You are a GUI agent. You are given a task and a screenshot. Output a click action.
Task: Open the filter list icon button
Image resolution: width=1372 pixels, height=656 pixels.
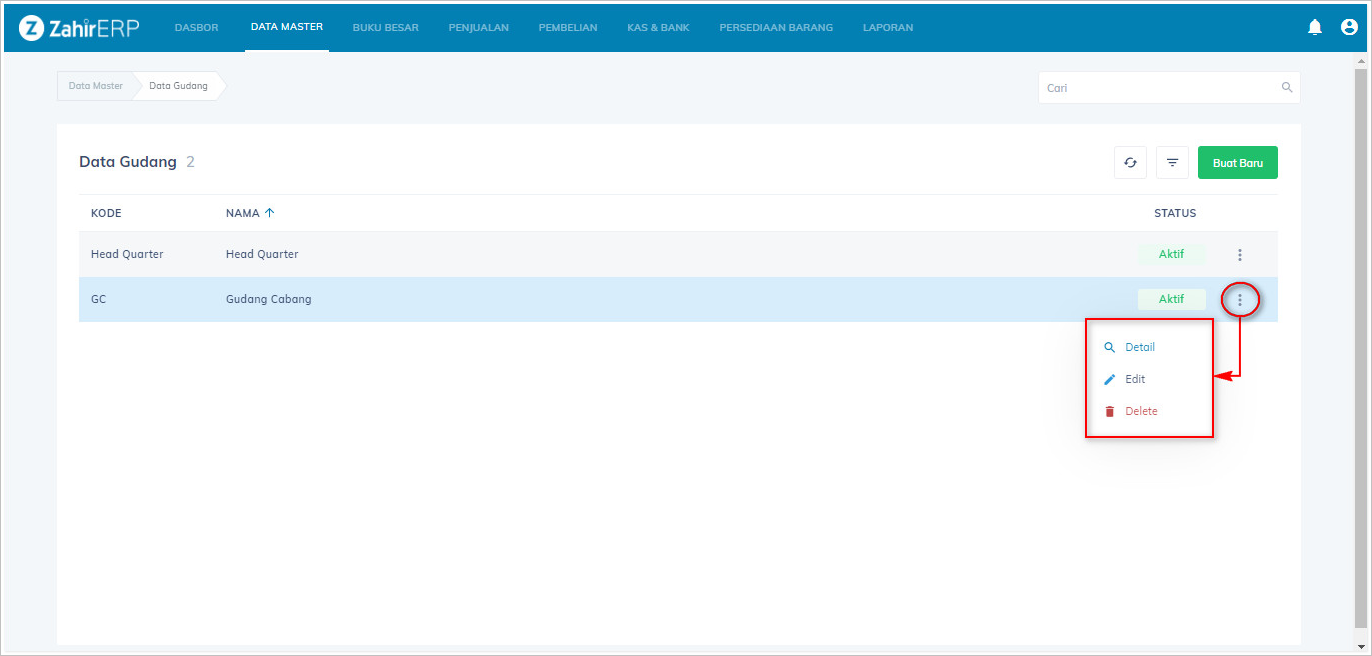[x=1172, y=163]
